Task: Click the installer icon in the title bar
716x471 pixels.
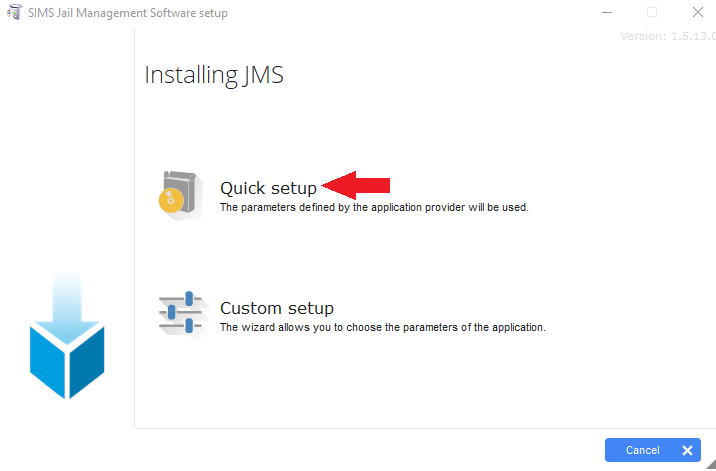Action: click(x=15, y=12)
